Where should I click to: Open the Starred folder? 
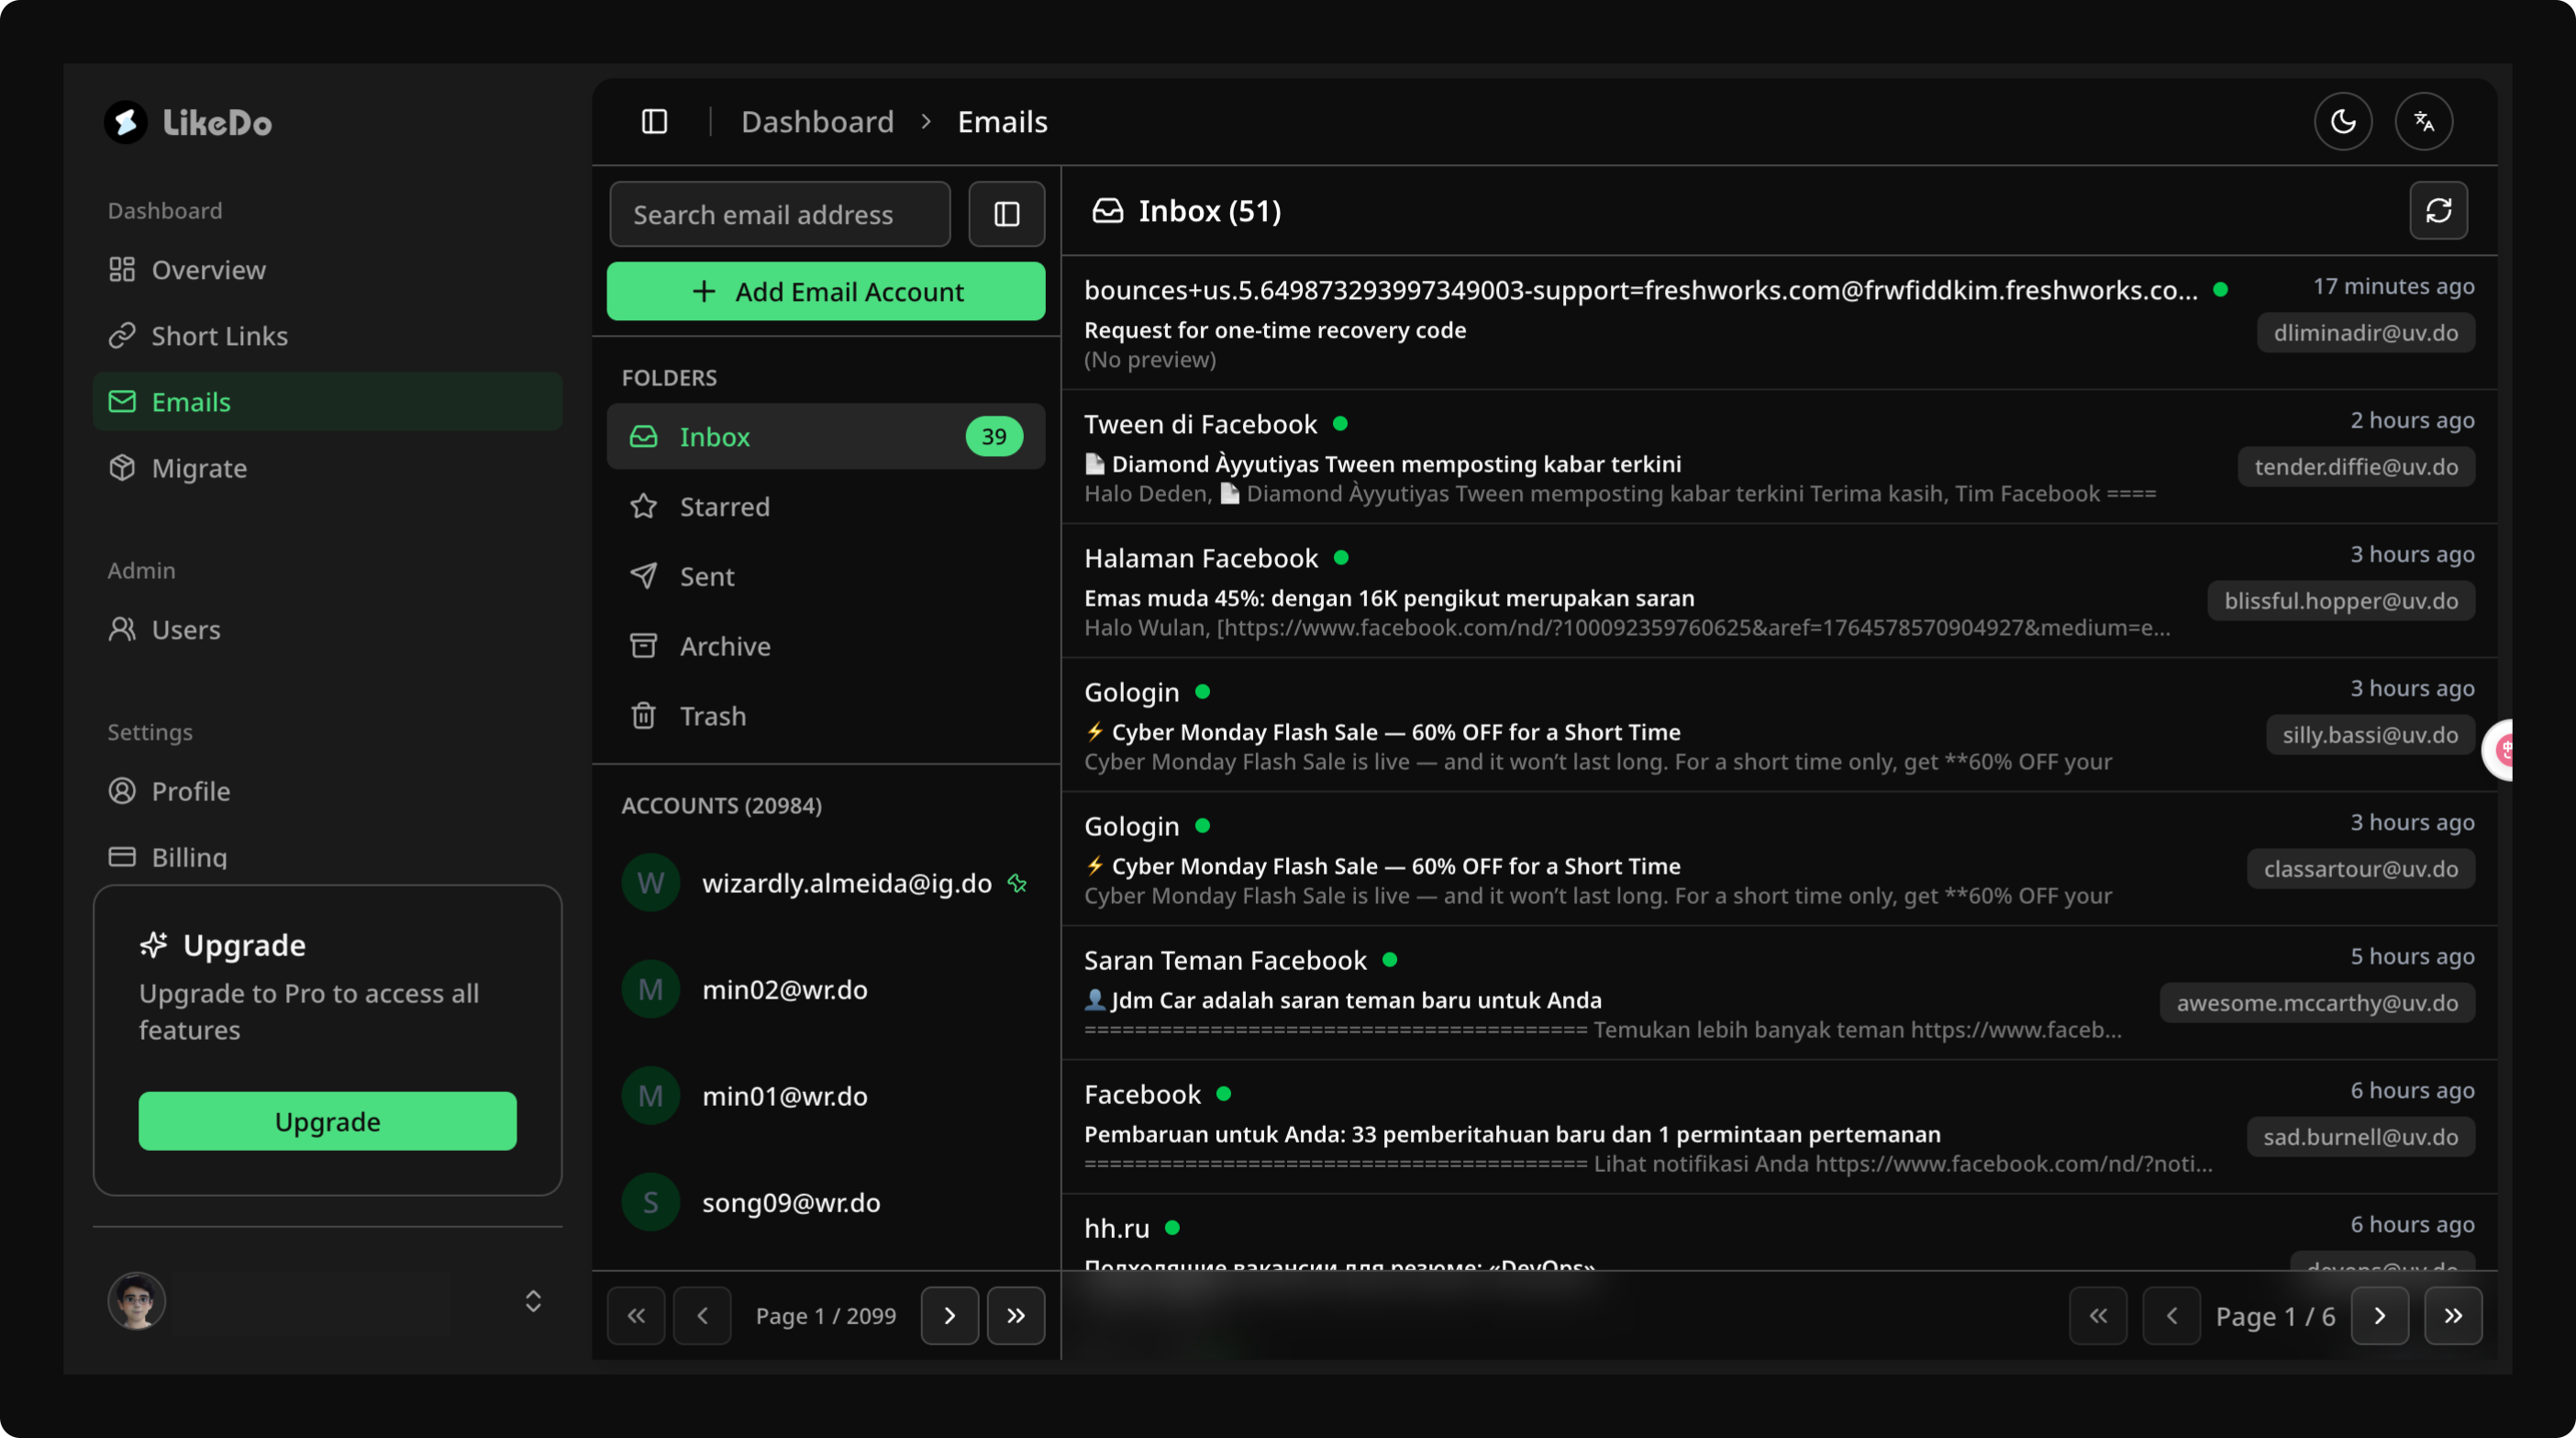click(x=725, y=506)
